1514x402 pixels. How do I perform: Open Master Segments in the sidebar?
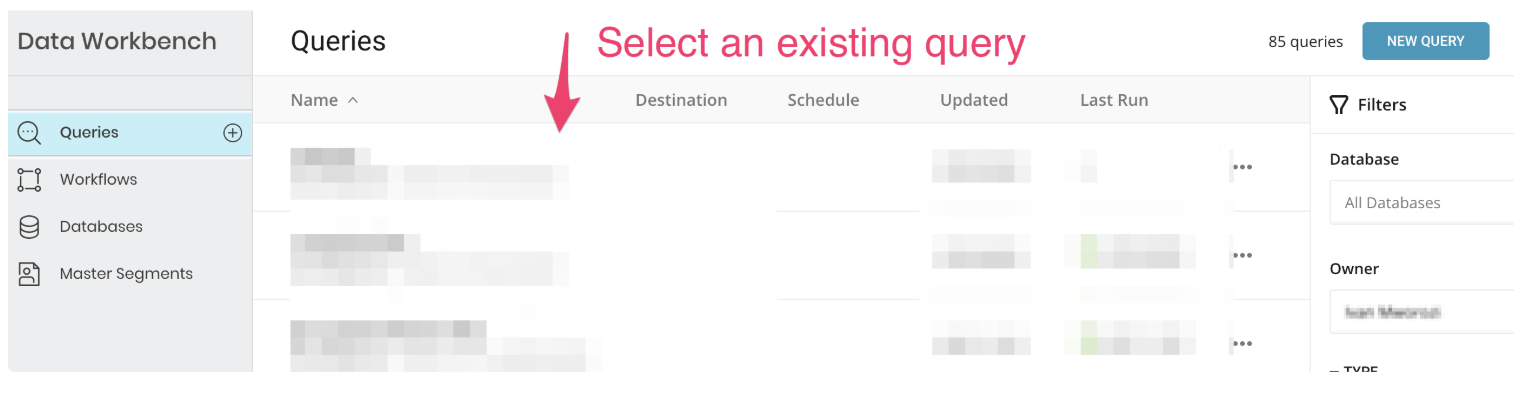(126, 274)
